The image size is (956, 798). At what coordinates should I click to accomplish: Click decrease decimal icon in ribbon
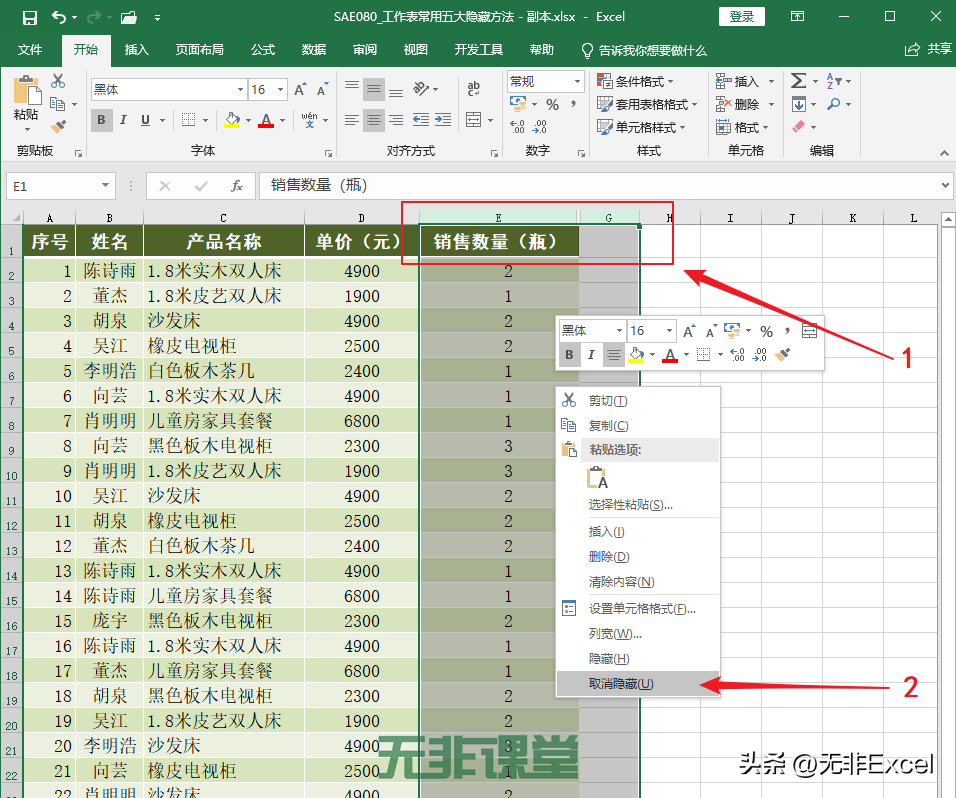click(x=540, y=127)
